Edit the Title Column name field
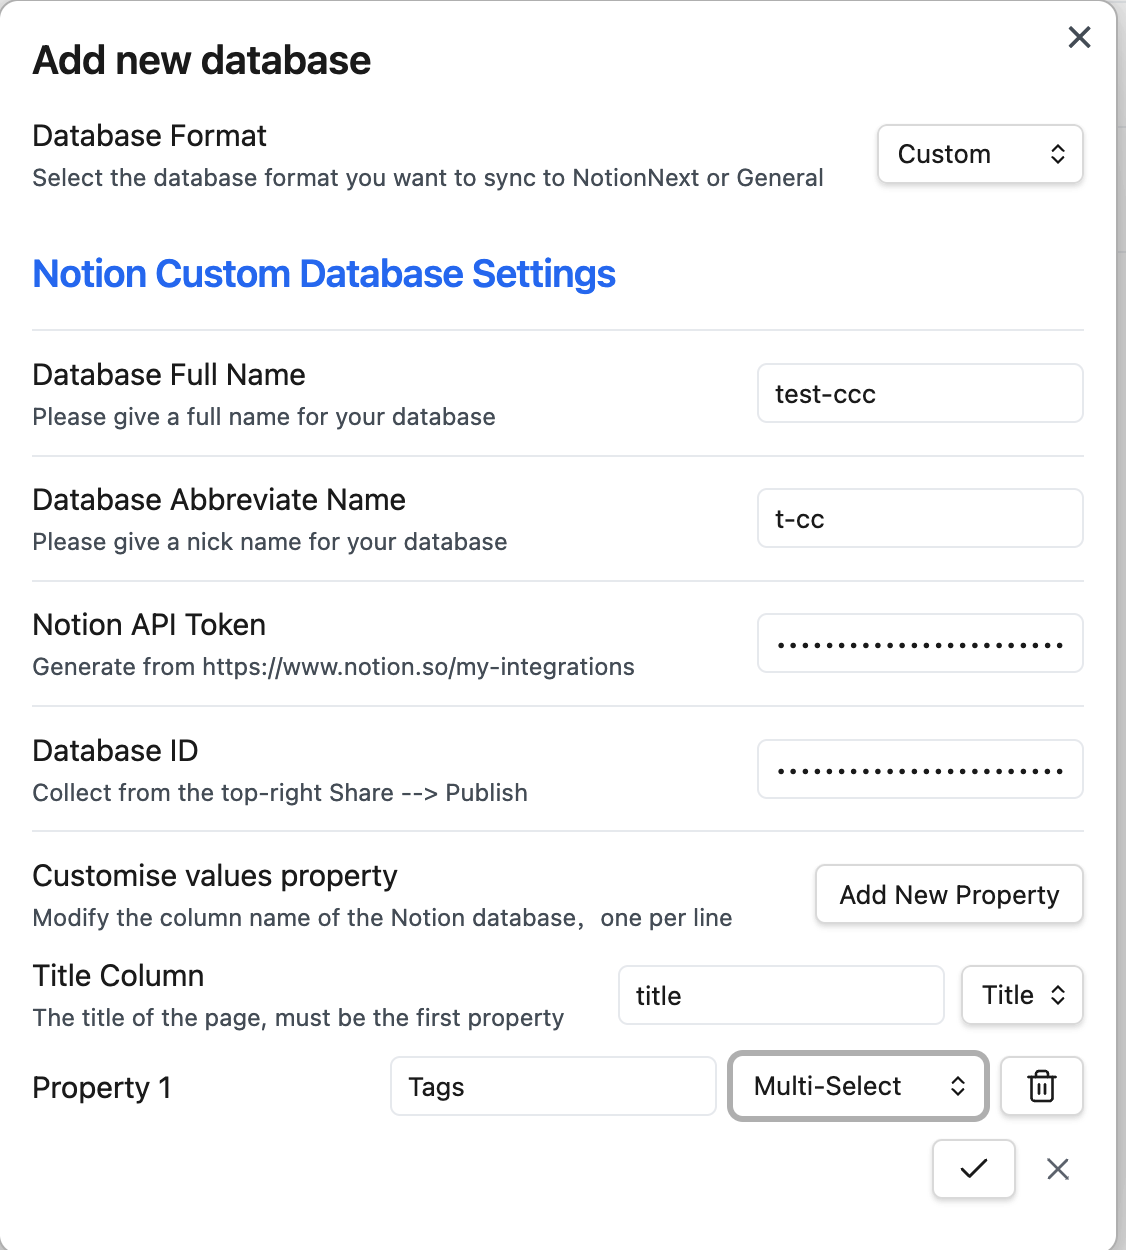The image size is (1126, 1250). point(780,995)
